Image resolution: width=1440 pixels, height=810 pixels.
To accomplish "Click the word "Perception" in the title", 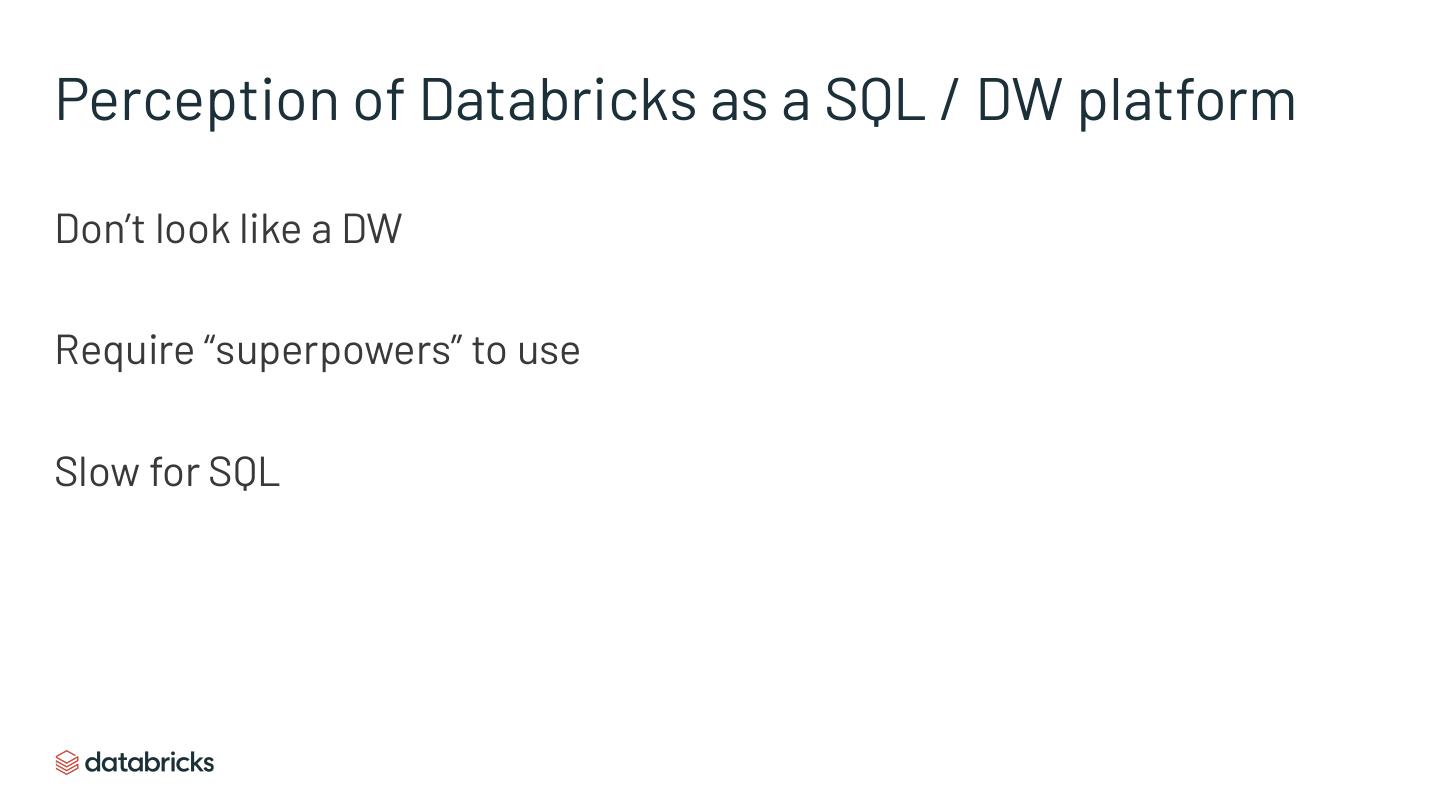I will [x=197, y=100].
